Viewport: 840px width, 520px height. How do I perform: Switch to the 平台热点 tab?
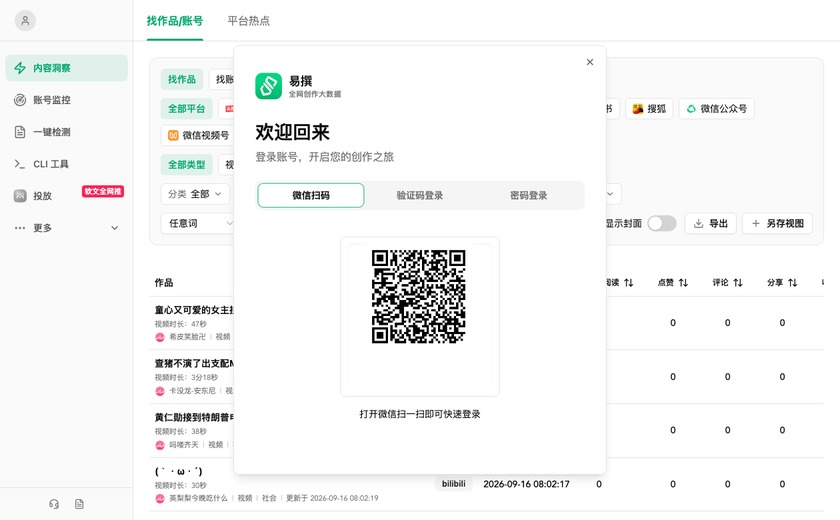pyautogui.click(x=249, y=21)
